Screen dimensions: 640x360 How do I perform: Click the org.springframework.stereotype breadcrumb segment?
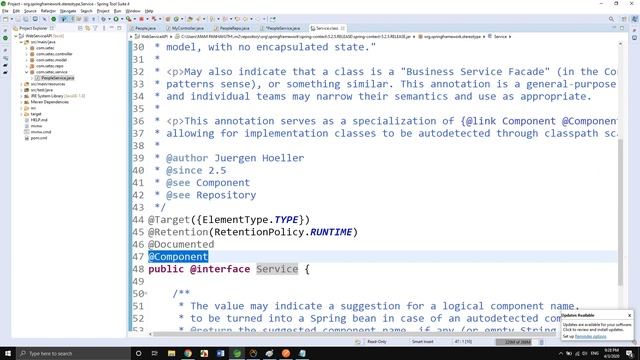[x=452, y=37]
